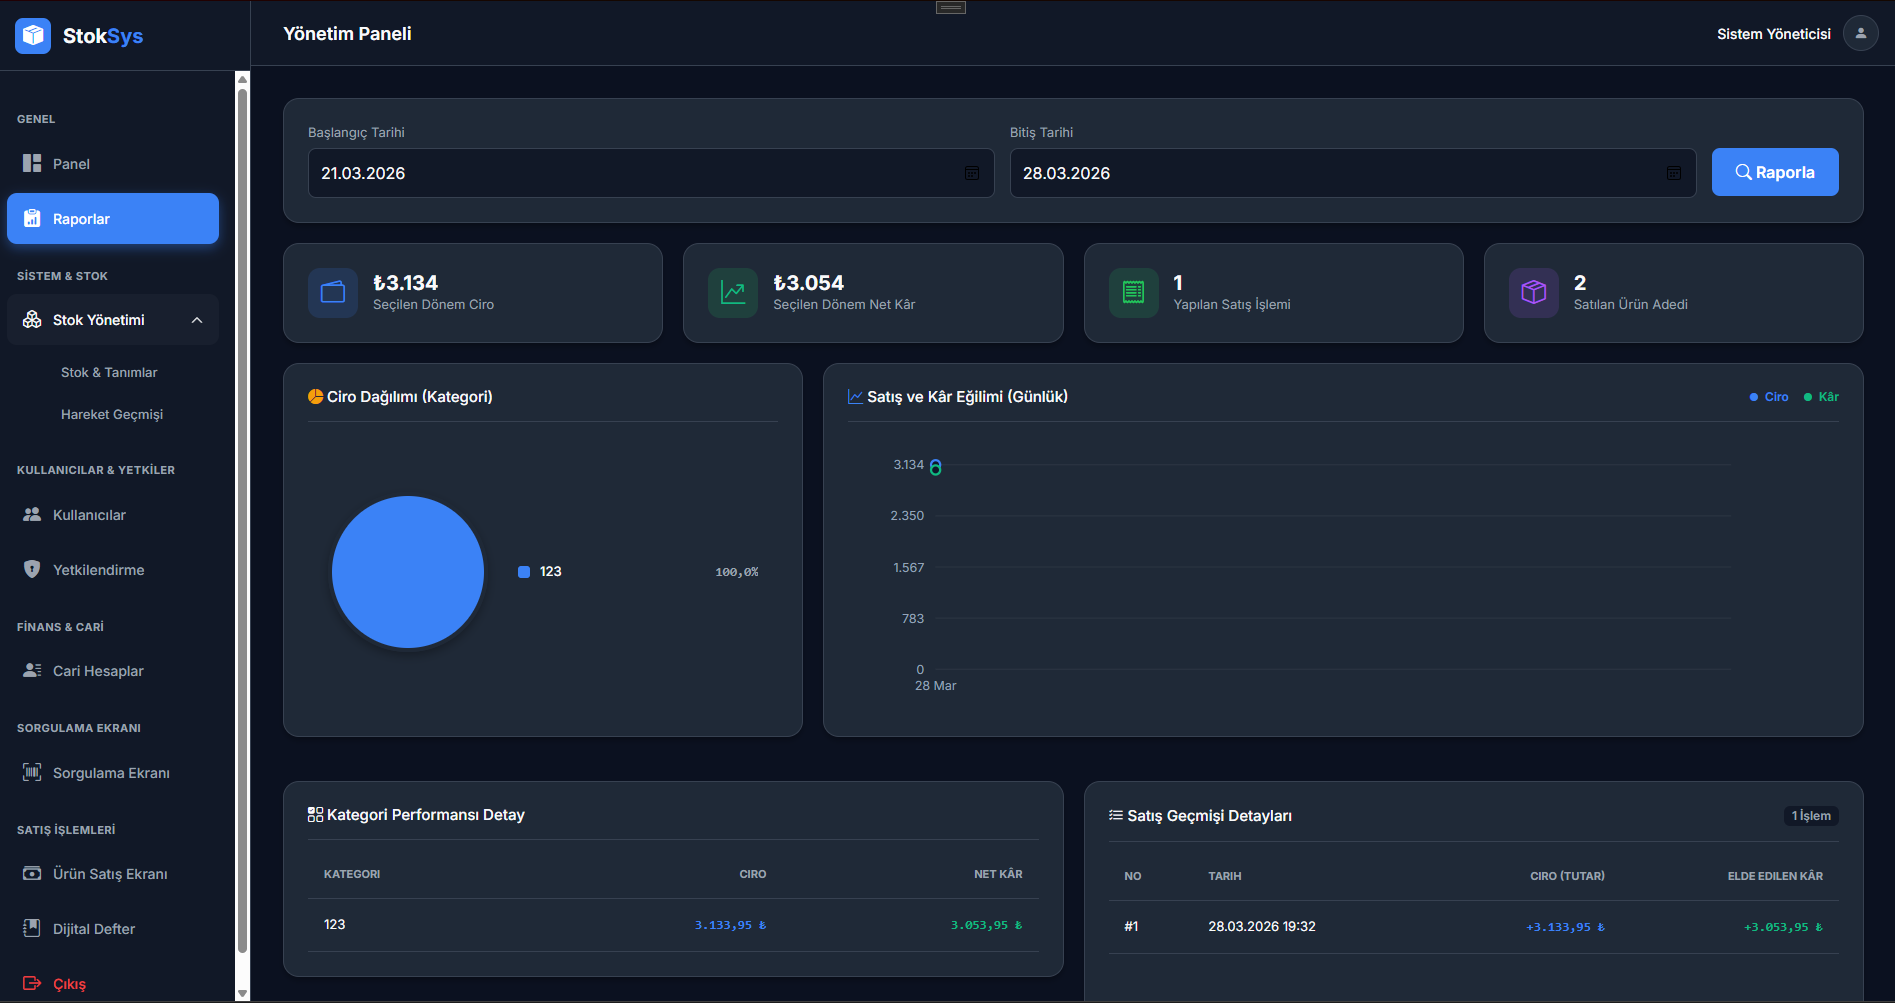Toggle the Ciro series in chart legend
The image size is (1895, 1003).
coord(1769,397)
